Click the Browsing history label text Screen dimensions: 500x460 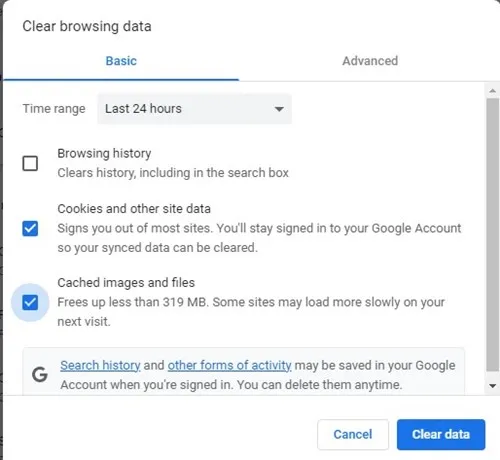104,153
